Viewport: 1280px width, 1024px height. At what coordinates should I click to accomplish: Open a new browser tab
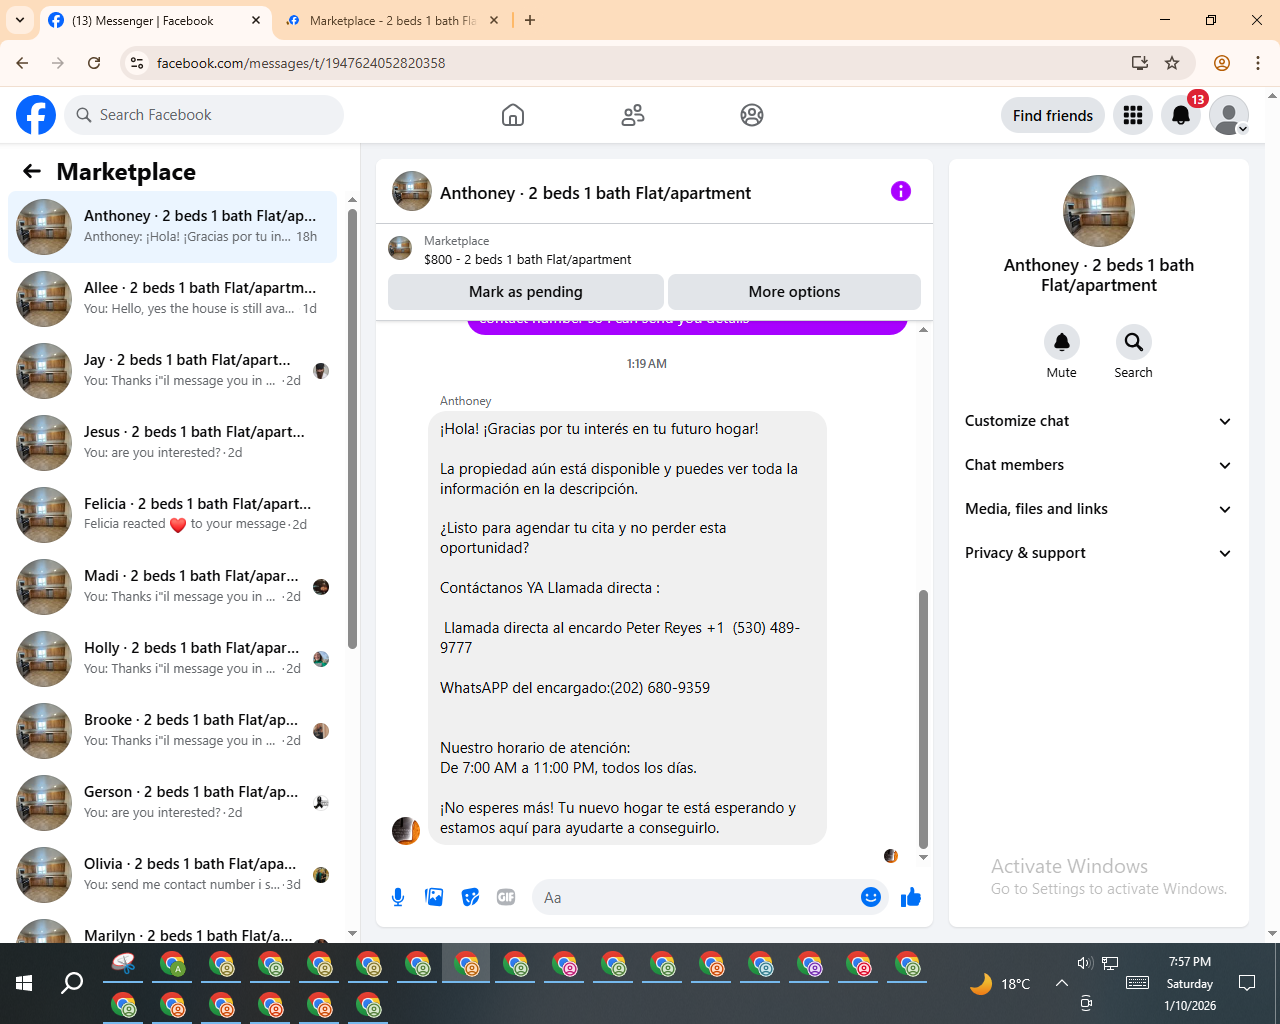pyautogui.click(x=530, y=20)
